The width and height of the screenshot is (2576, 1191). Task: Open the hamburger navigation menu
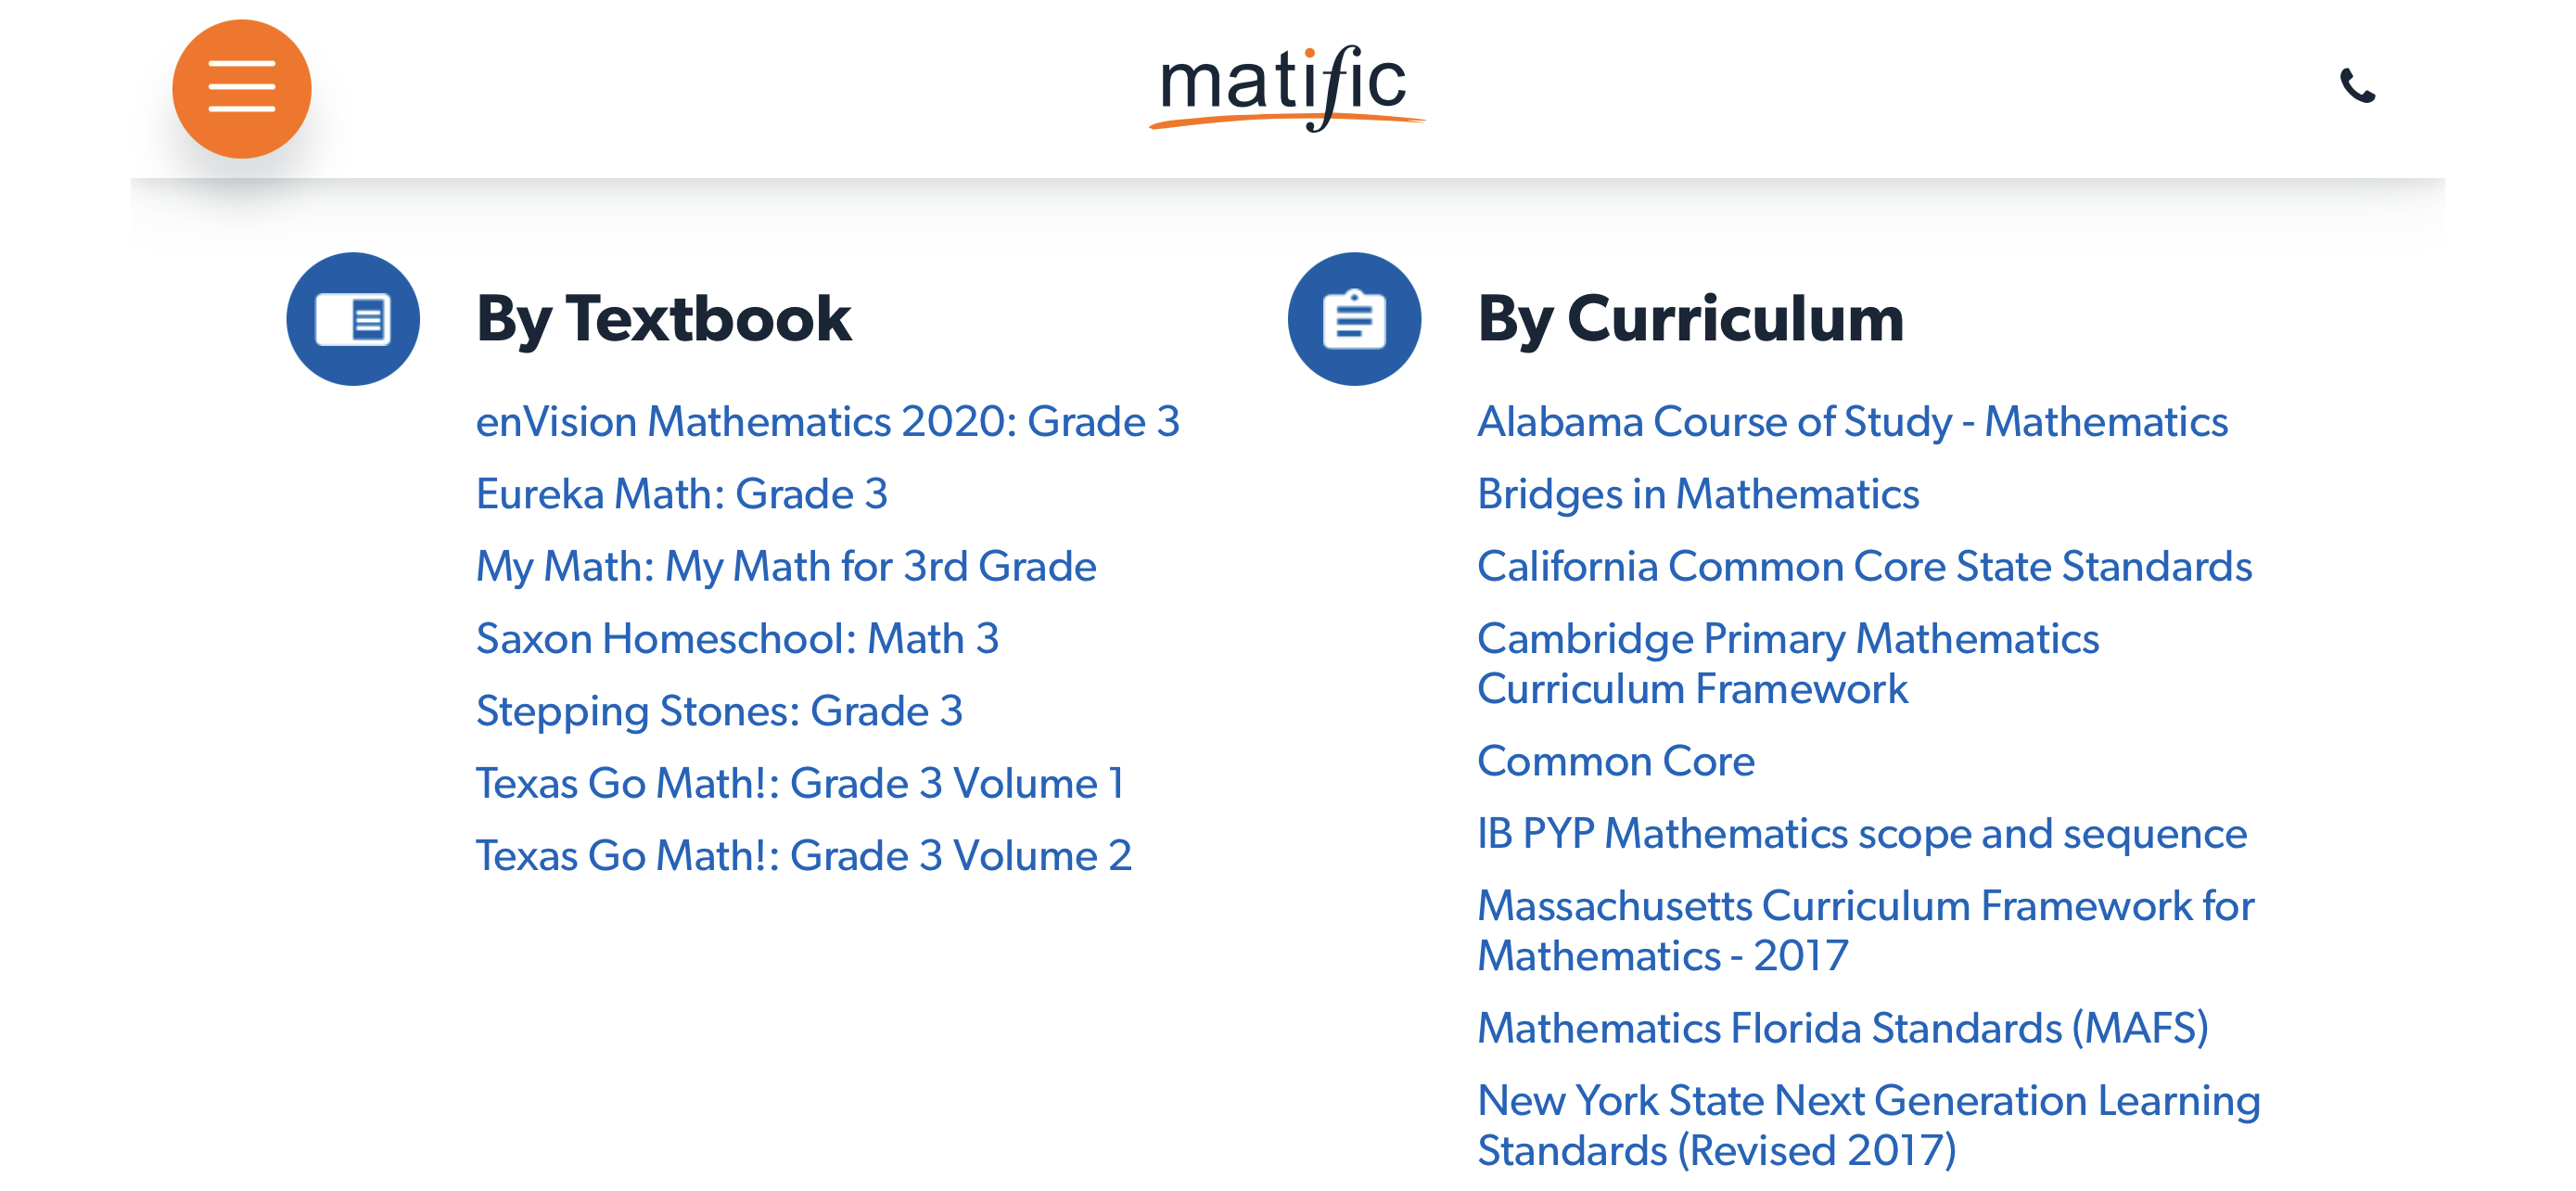[x=241, y=88]
